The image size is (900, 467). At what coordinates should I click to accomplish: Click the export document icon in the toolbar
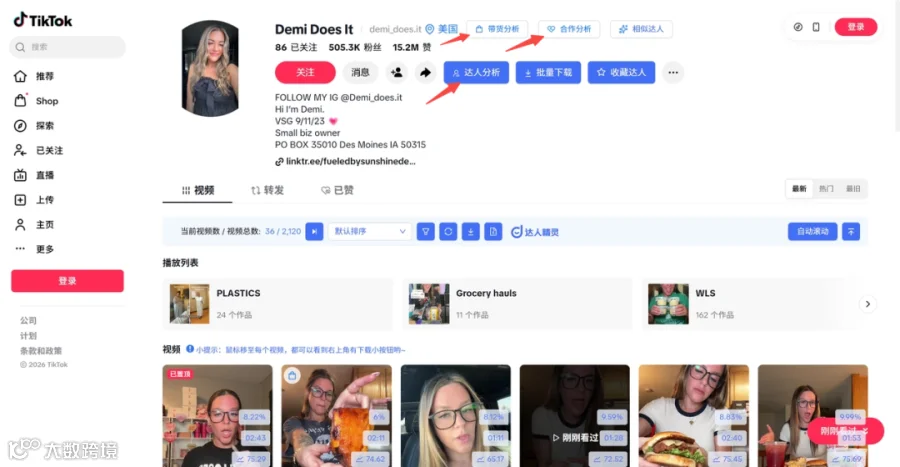pyautogui.click(x=493, y=231)
